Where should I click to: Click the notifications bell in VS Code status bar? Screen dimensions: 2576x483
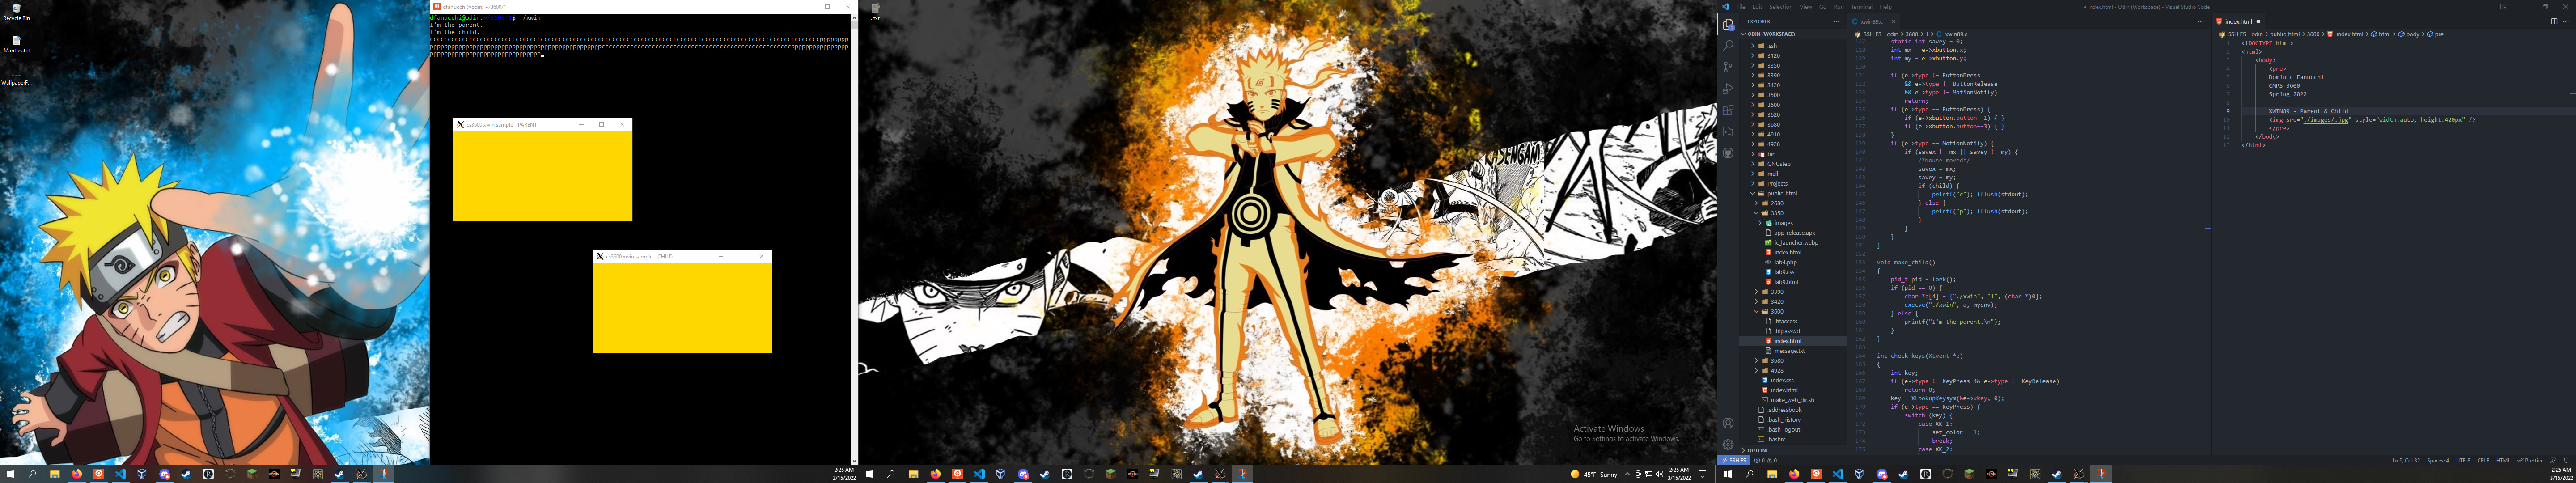coord(2566,461)
